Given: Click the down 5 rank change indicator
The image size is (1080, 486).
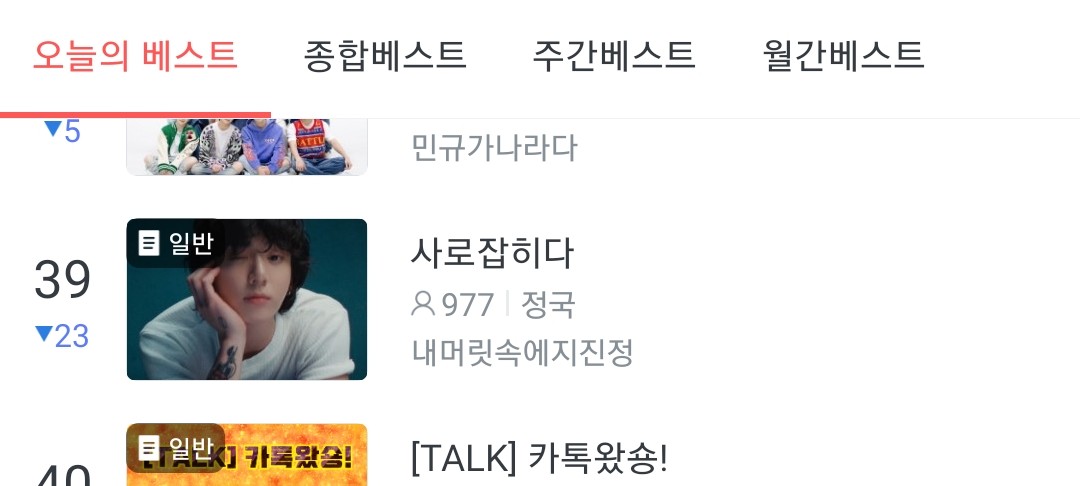Looking at the screenshot, I should (x=63, y=131).
